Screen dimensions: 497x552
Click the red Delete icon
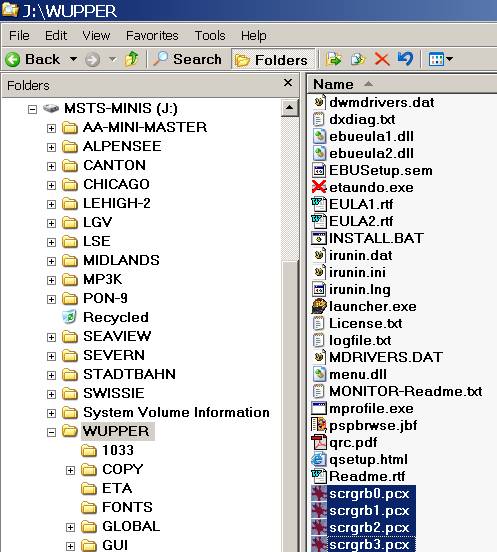point(382,59)
